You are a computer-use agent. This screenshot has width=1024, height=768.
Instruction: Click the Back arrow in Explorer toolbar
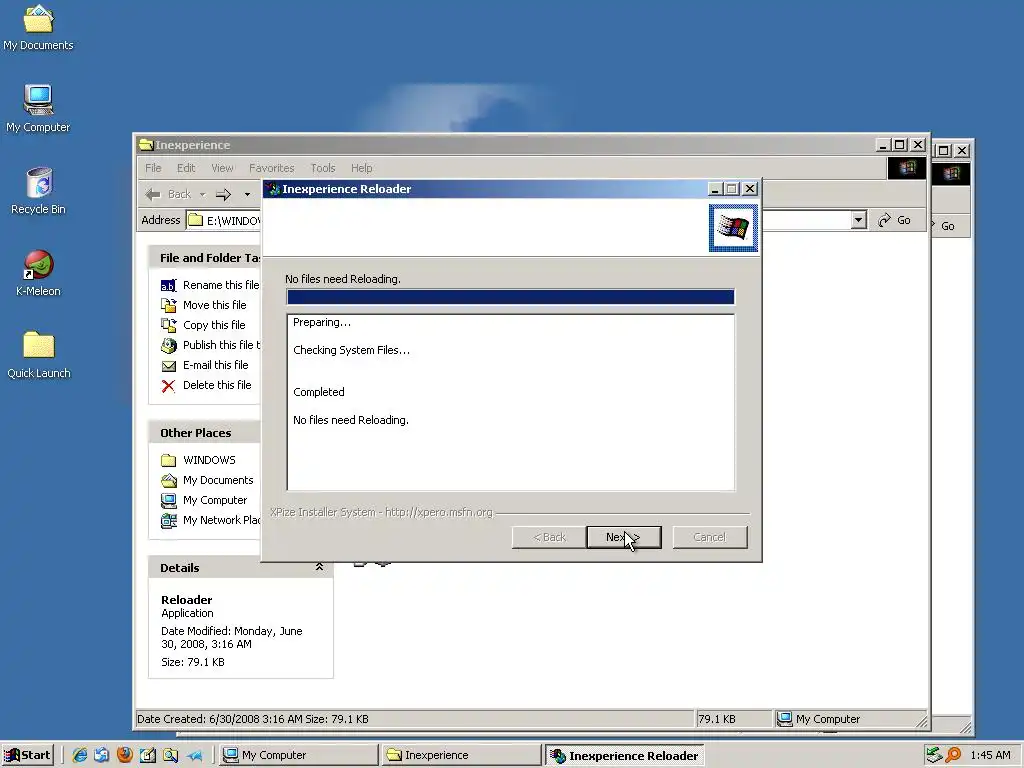(168, 194)
